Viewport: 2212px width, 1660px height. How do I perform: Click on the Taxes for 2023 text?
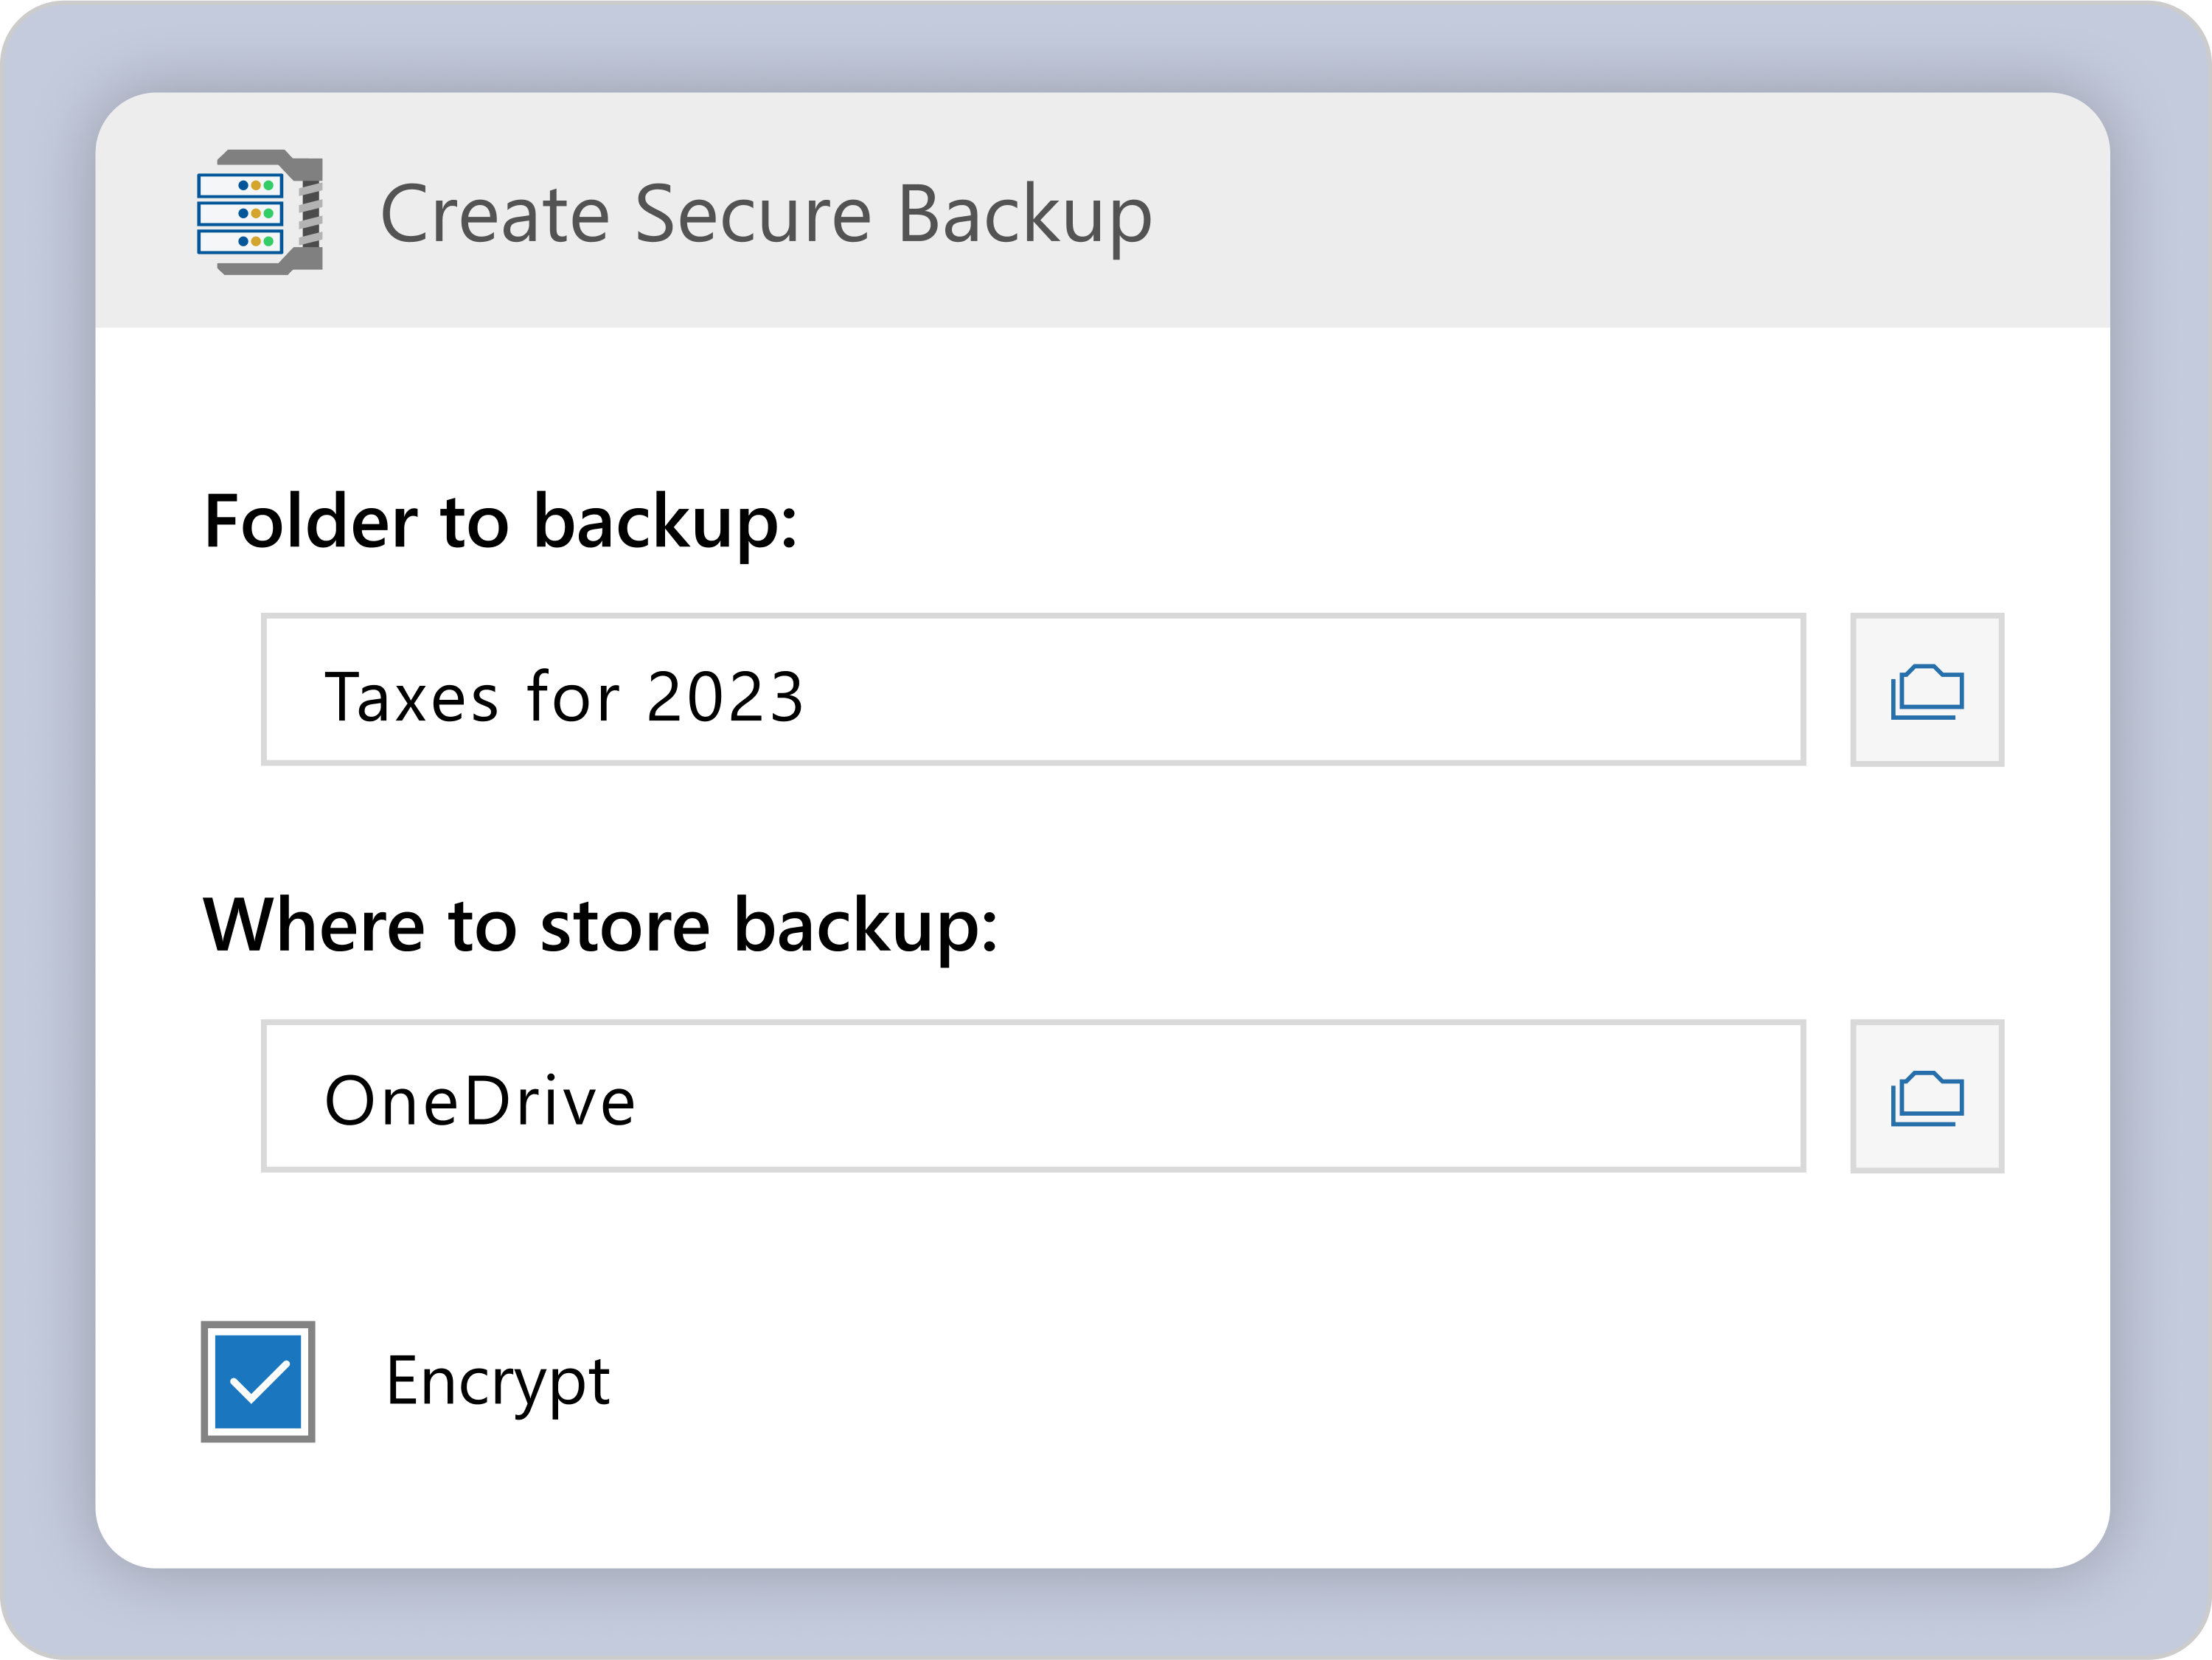pyautogui.click(x=564, y=696)
